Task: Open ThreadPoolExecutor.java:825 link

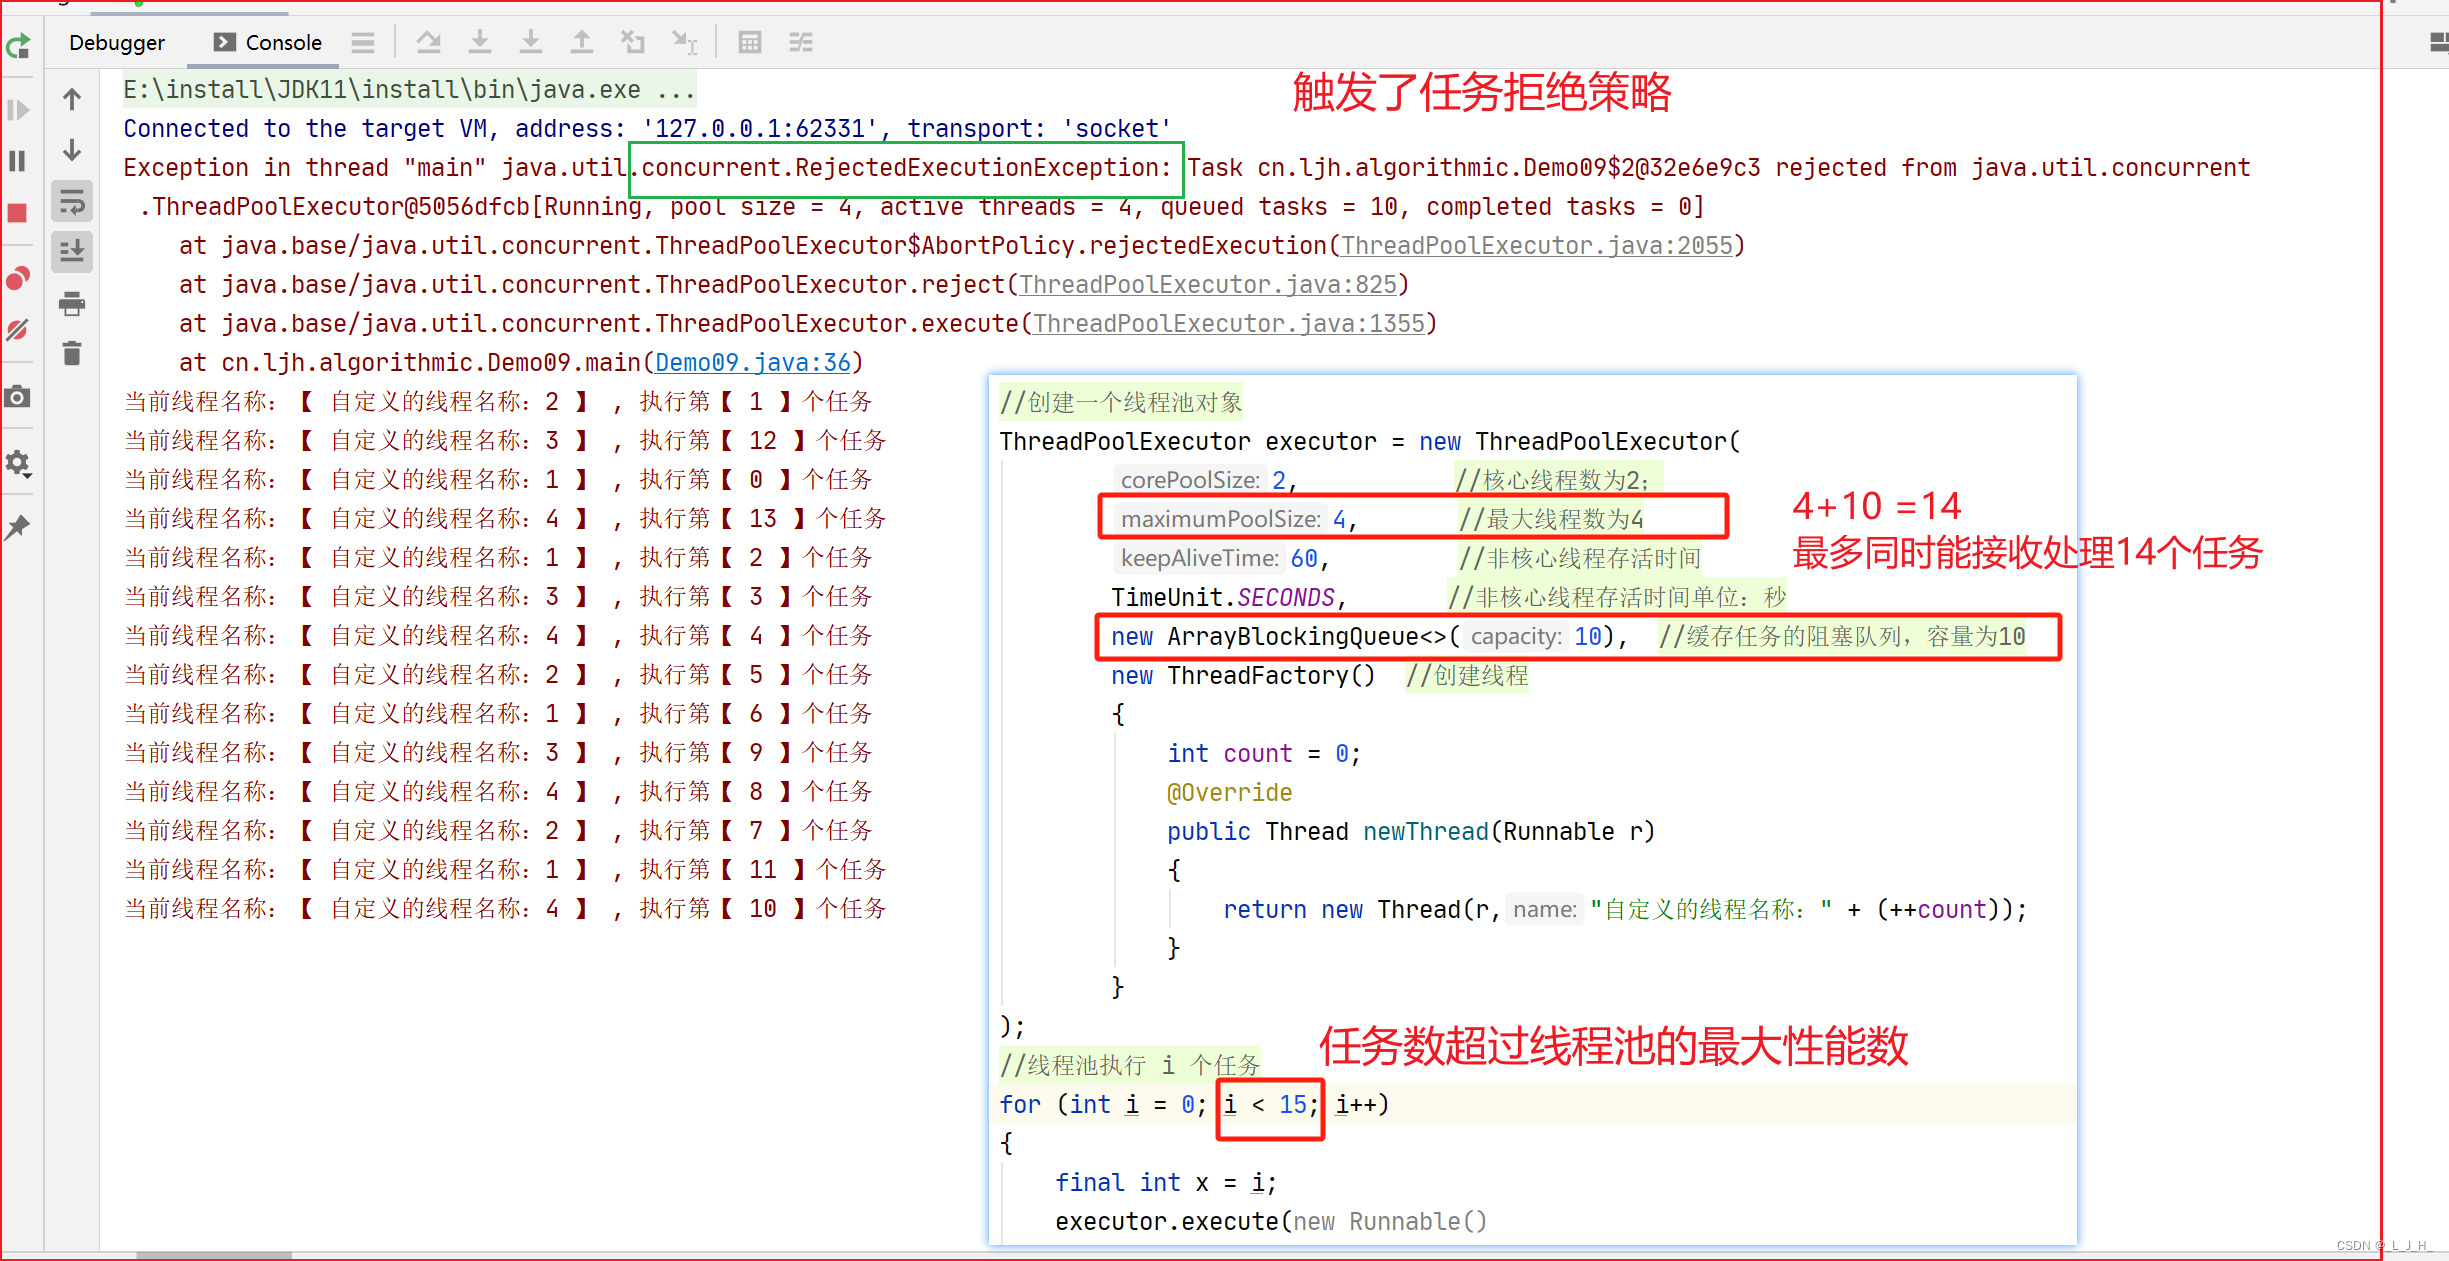Action: pyautogui.click(x=1207, y=285)
